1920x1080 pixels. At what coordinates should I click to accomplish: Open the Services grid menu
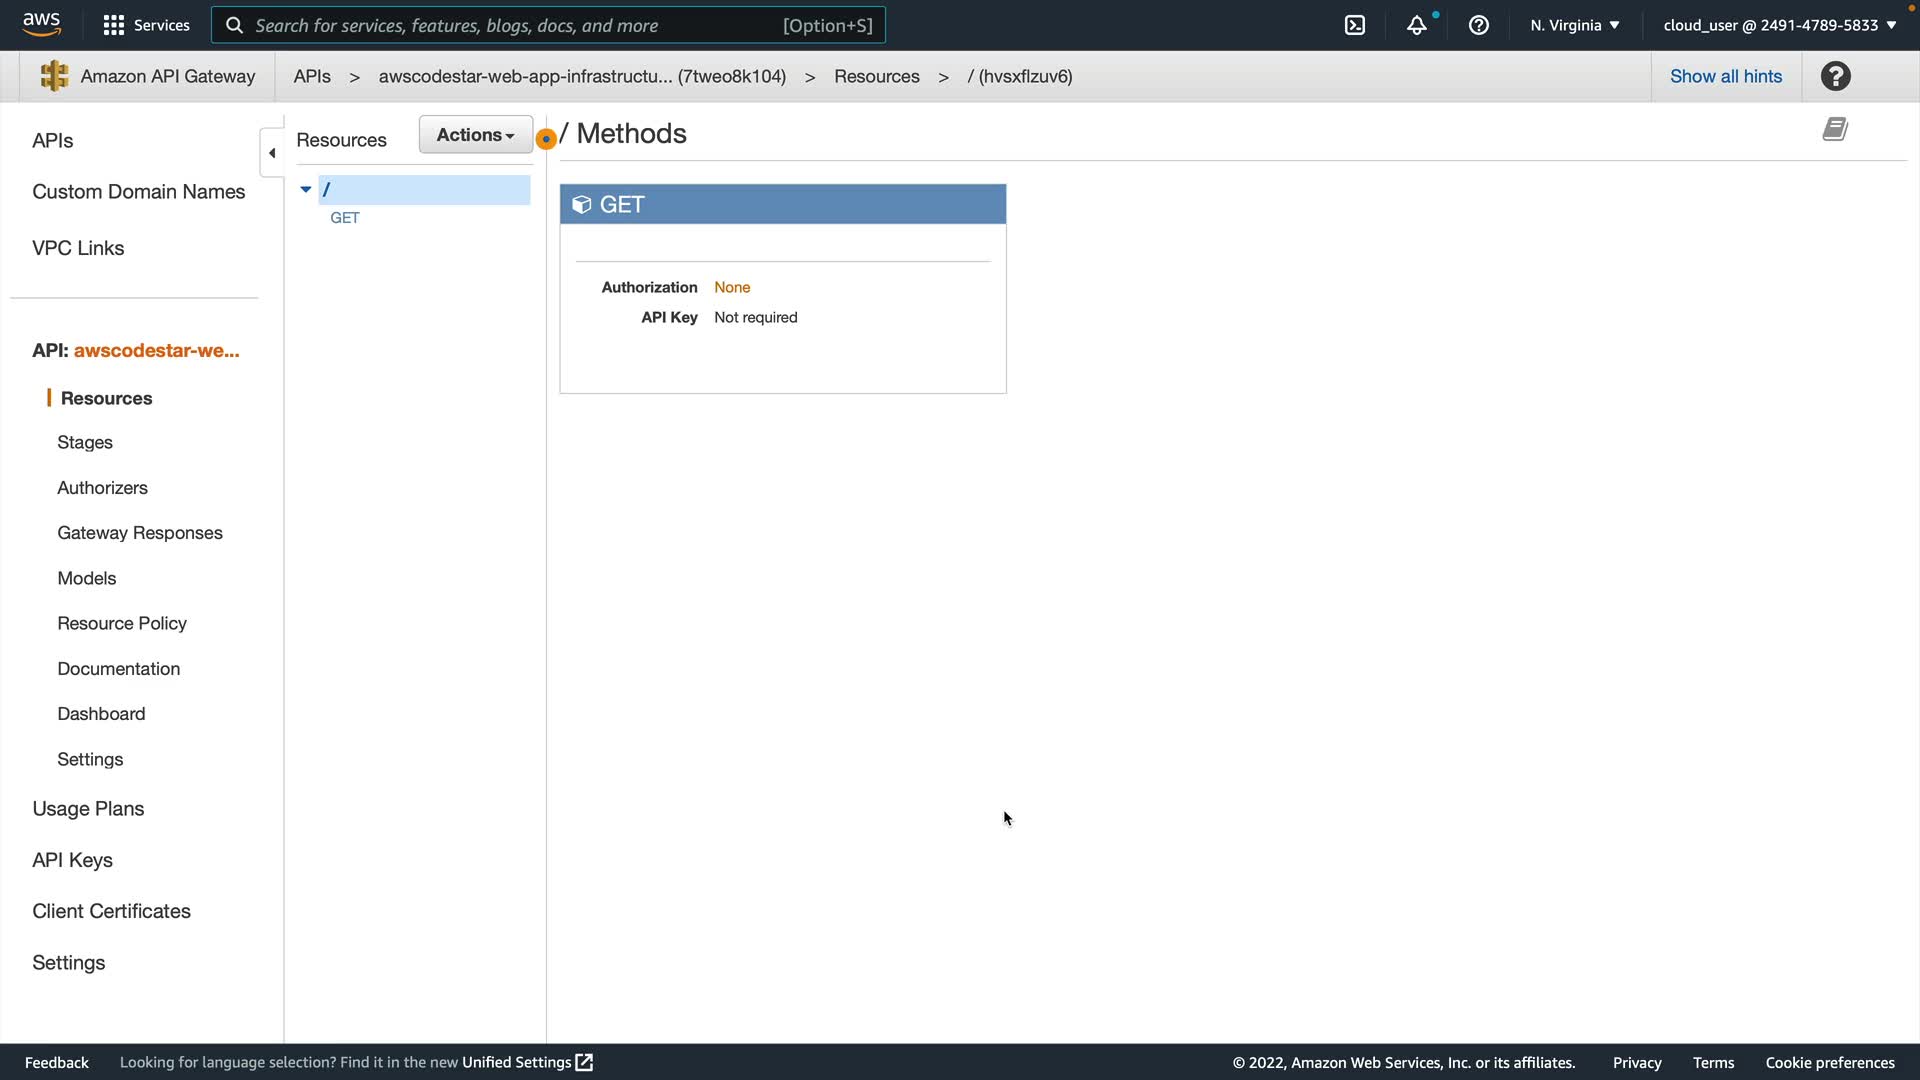coord(114,25)
